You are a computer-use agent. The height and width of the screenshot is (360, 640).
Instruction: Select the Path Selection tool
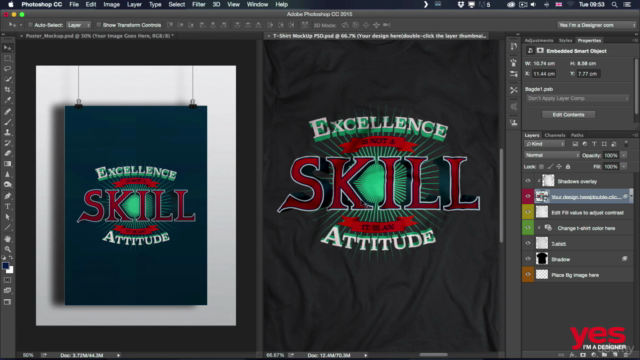(7, 217)
